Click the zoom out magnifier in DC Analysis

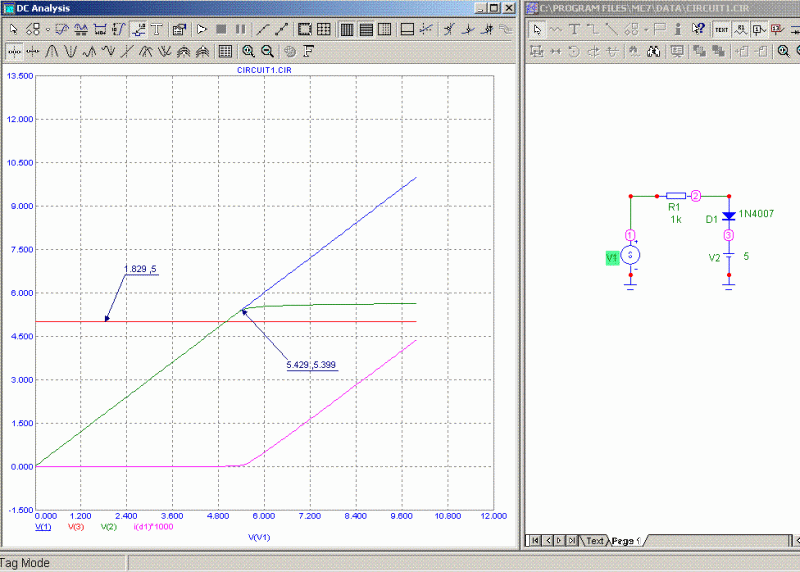tap(267, 50)
